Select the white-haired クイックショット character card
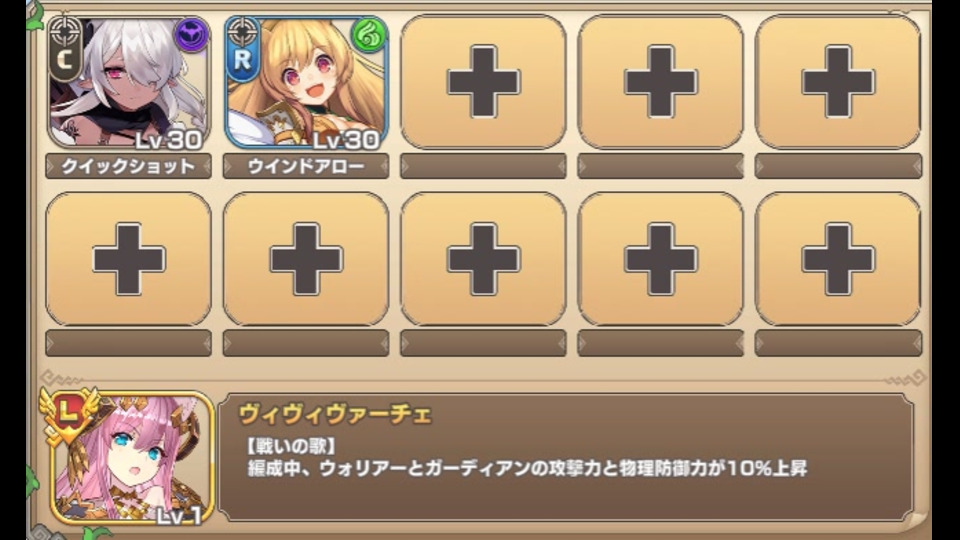 coord(129,82)
